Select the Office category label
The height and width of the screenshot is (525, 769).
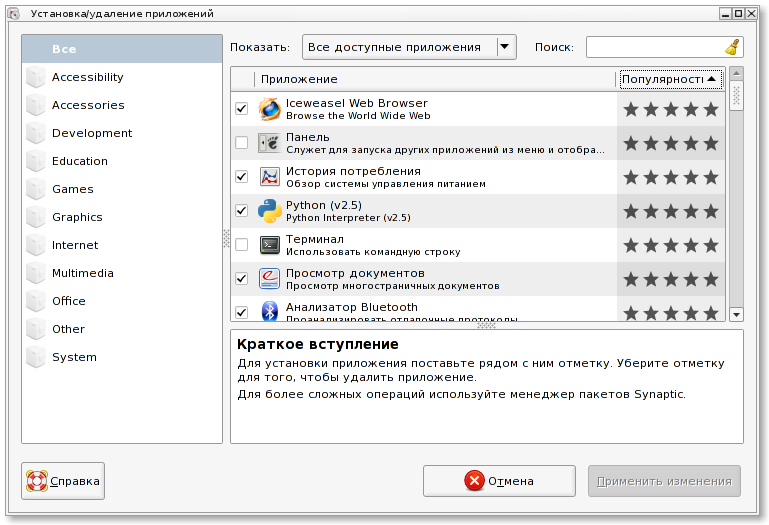point(69,301)
